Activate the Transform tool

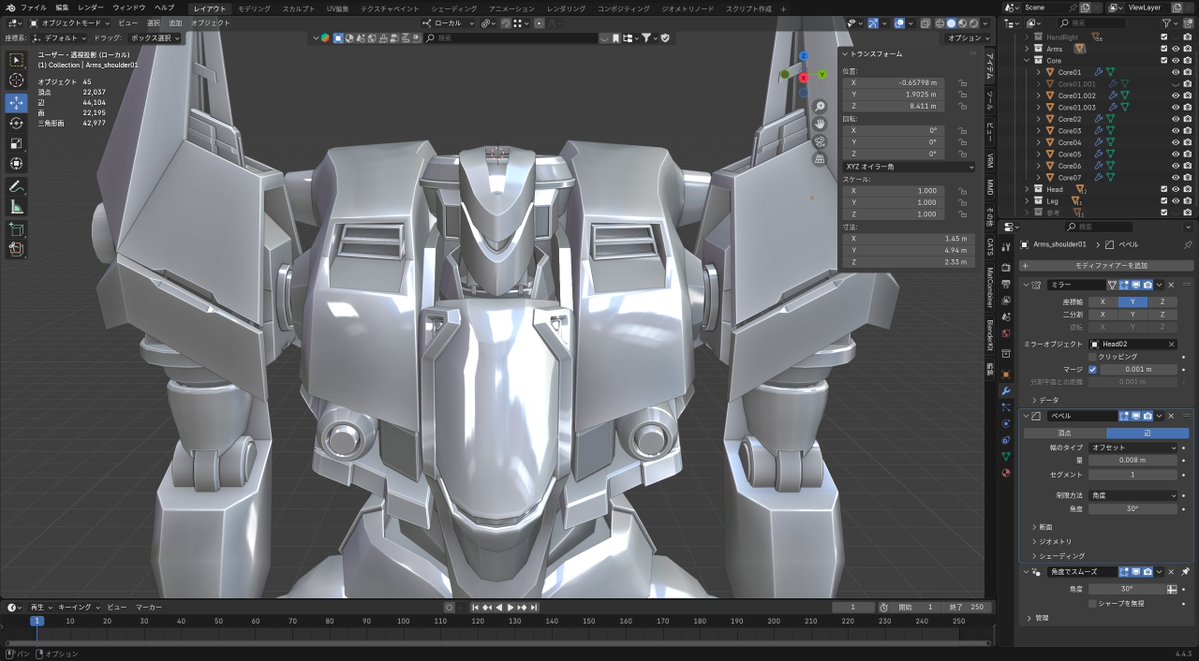[x=16, y=163]
